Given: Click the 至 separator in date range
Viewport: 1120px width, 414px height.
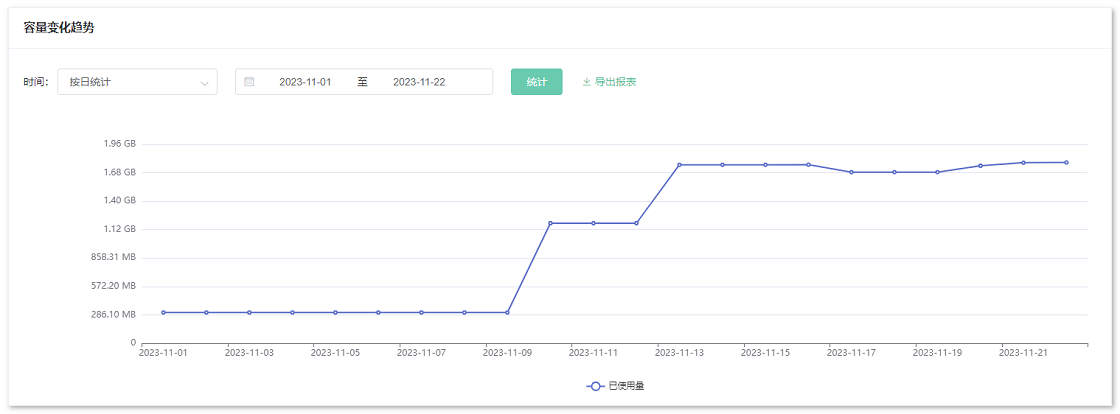Looking at the screenshot, I should click(x=362, y=82).
